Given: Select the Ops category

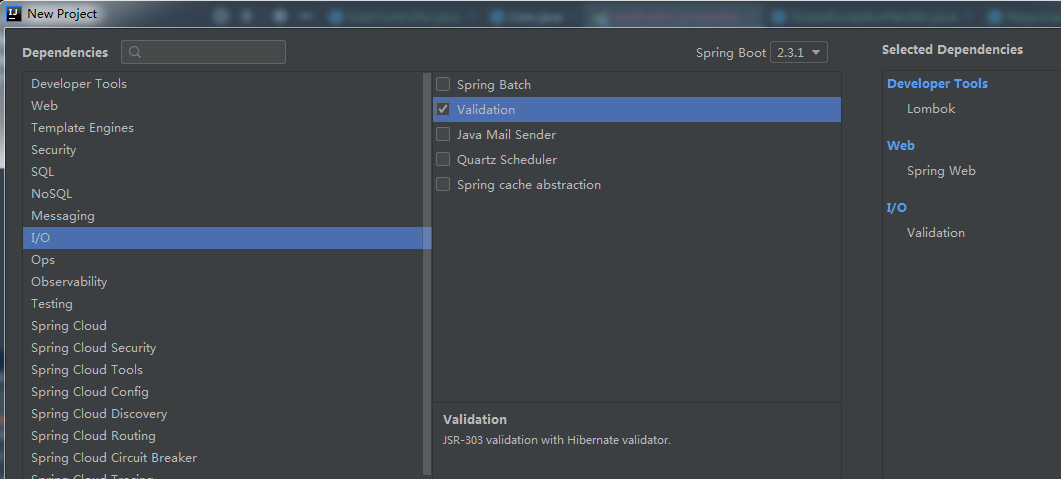Looking at the screenshot, I should (x=223, y=260).
